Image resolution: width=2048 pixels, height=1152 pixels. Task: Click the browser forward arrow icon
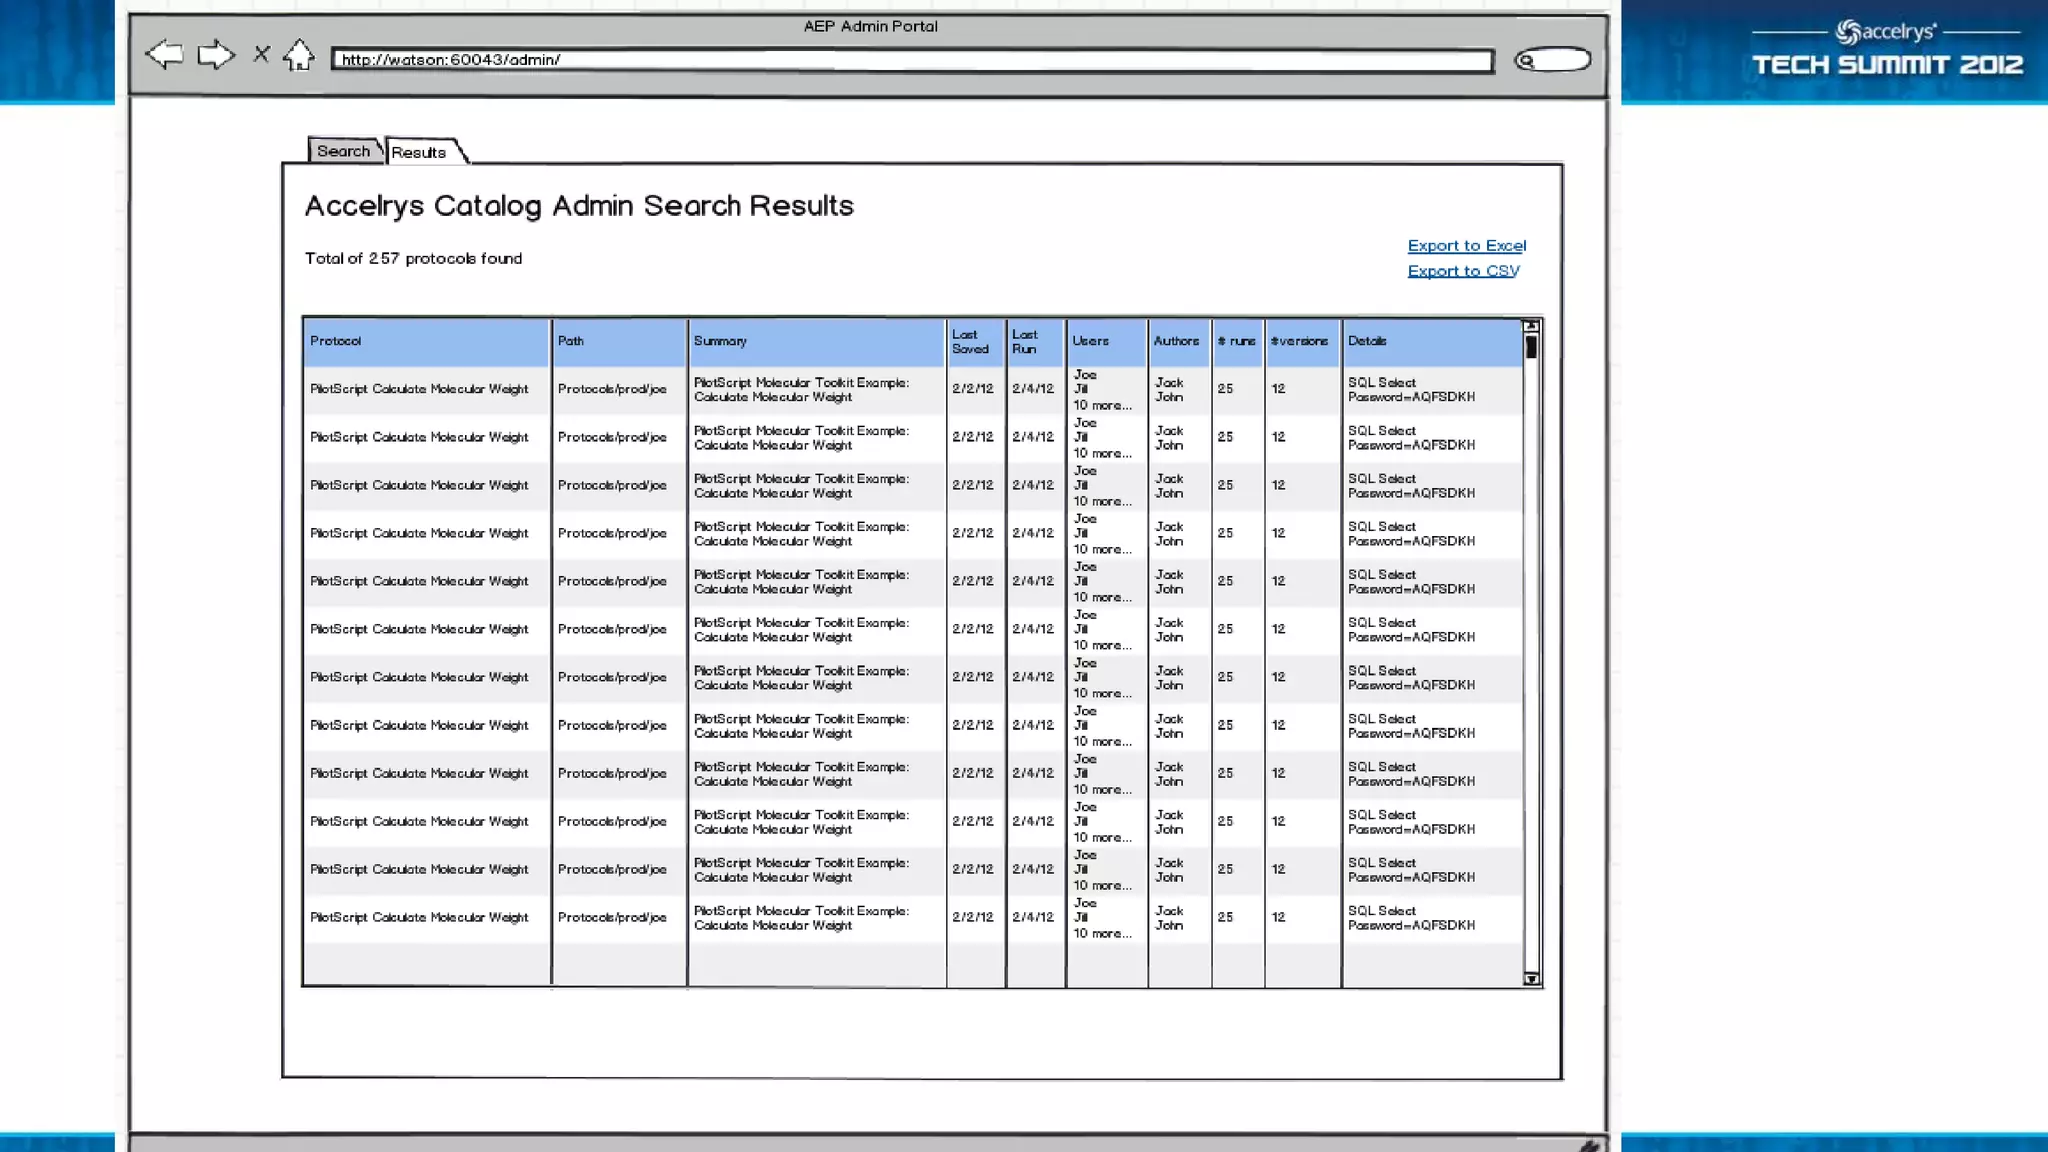(216, 54)
